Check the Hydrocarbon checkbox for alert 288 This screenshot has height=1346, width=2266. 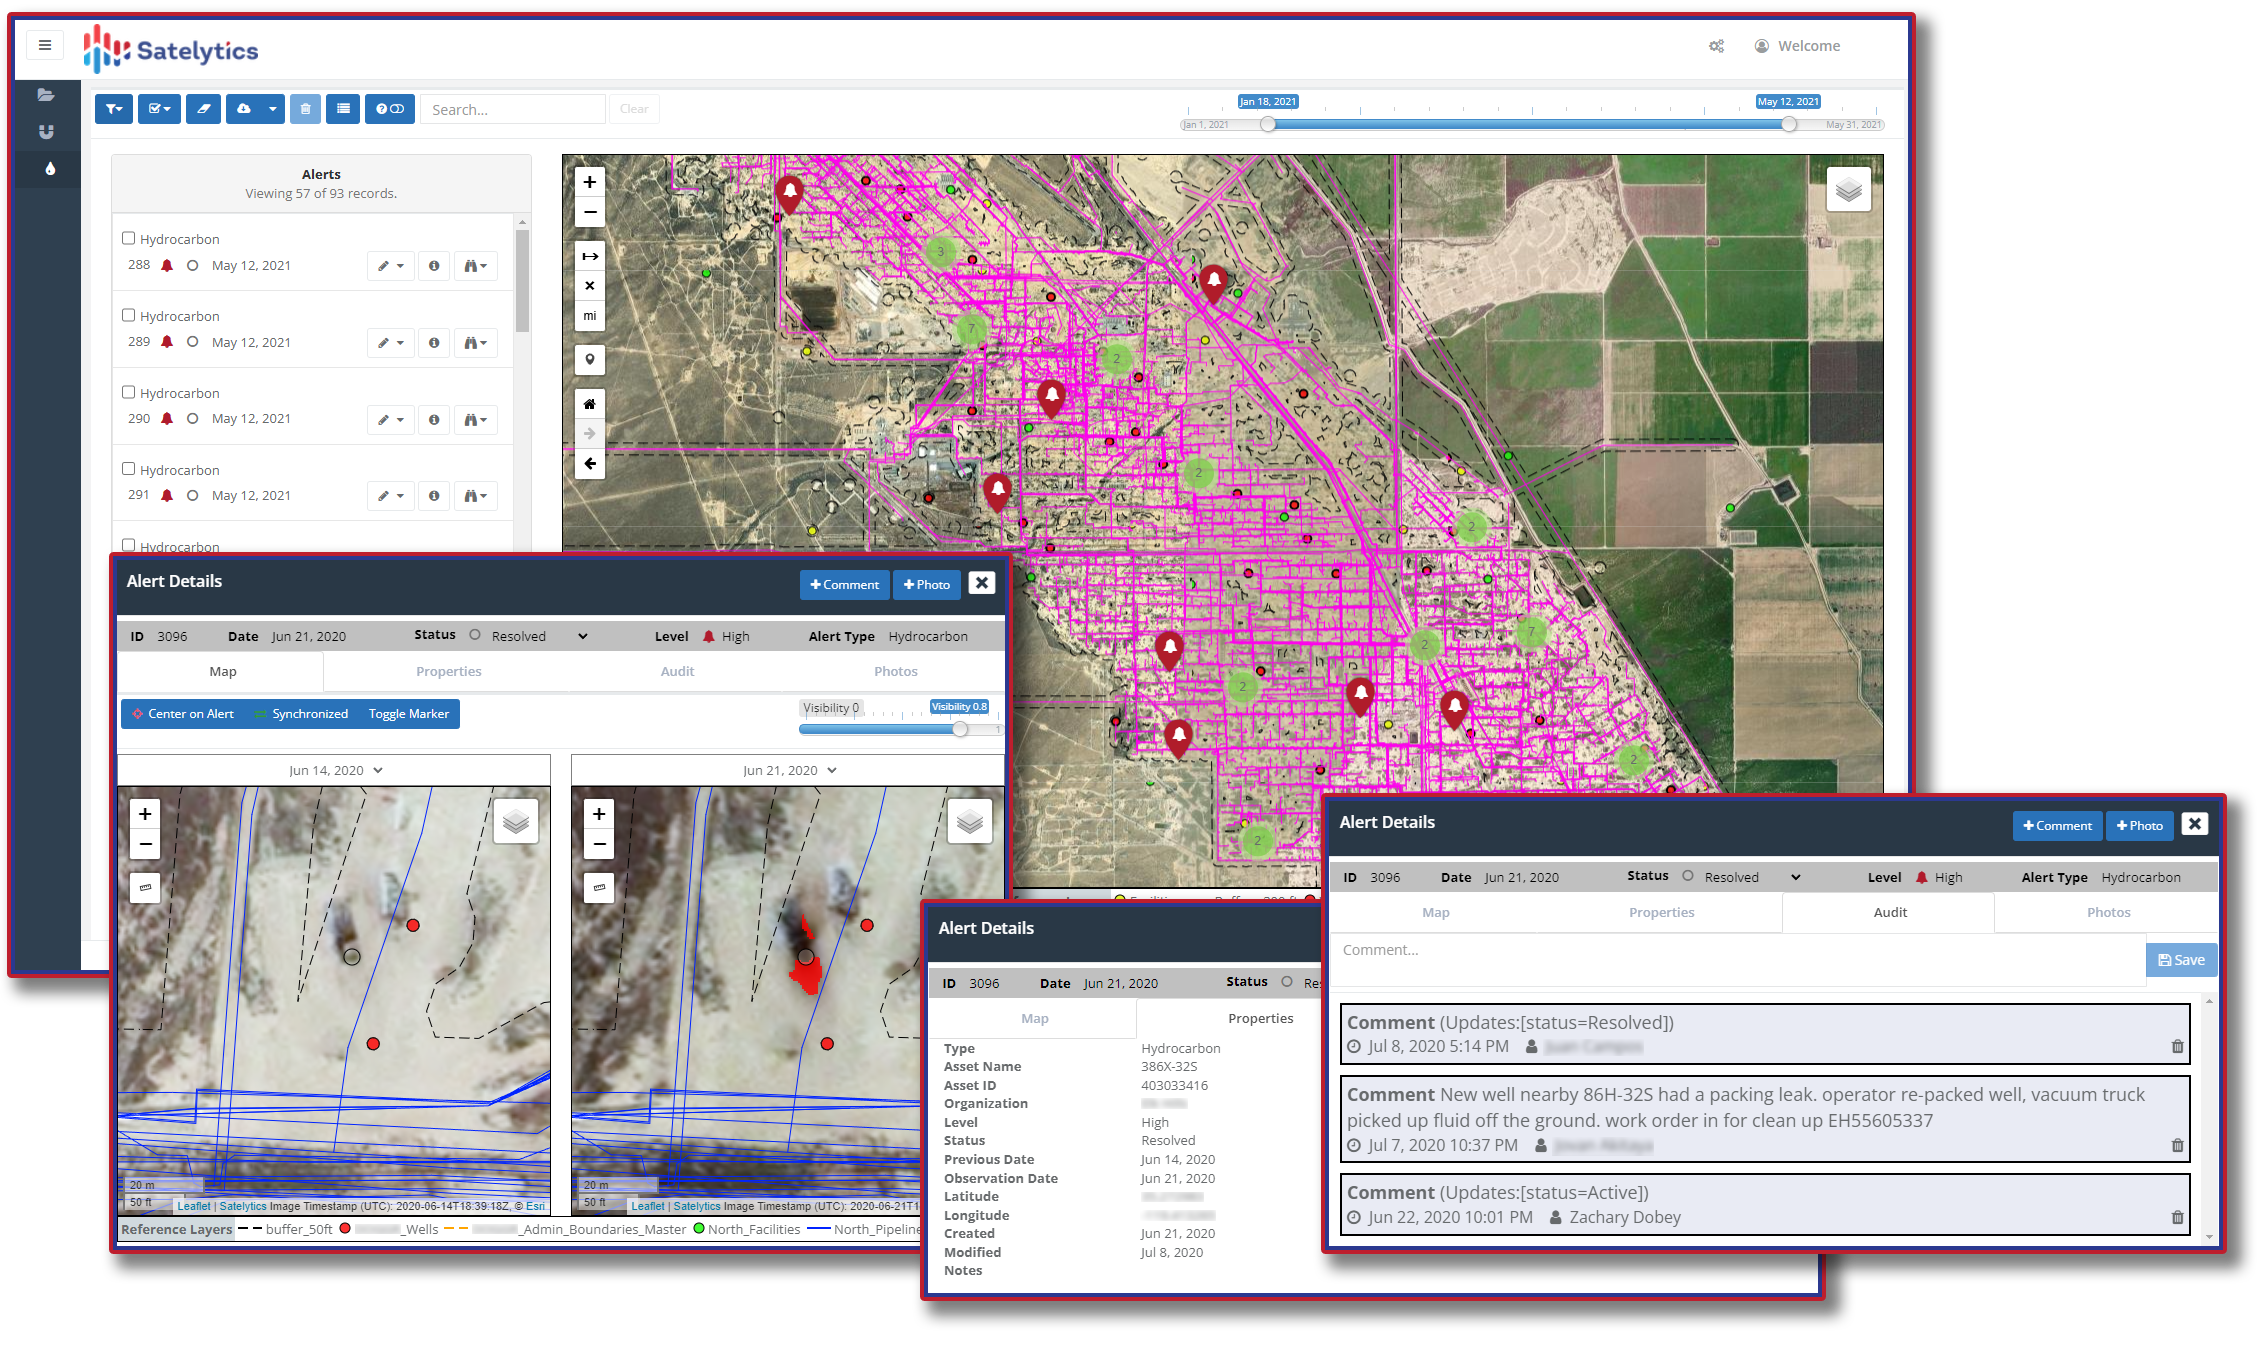tap(129, 238)
